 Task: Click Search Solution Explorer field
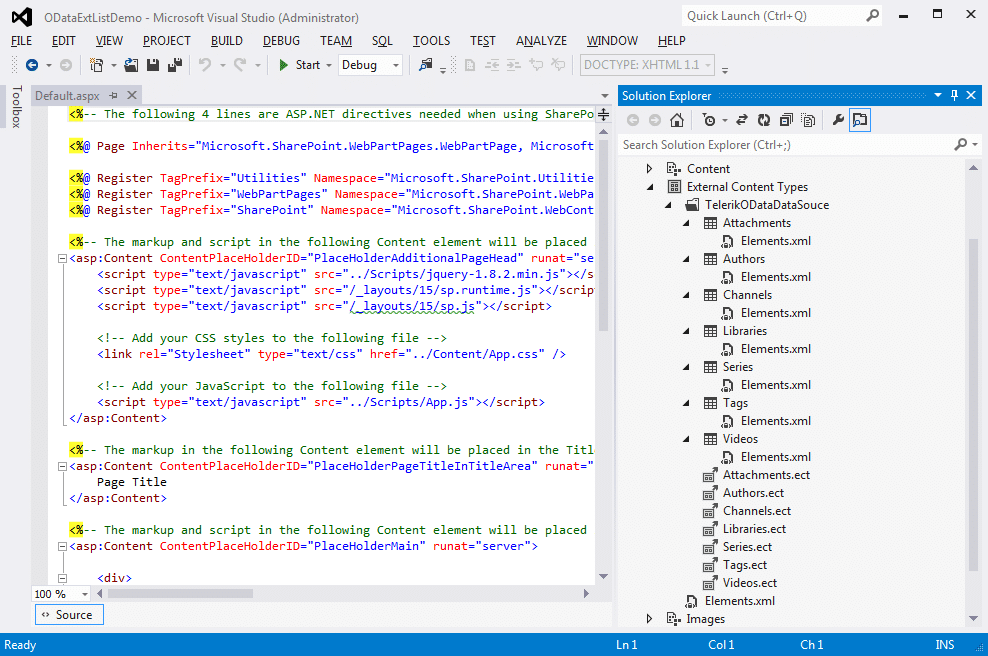click(x=799, y=145)
